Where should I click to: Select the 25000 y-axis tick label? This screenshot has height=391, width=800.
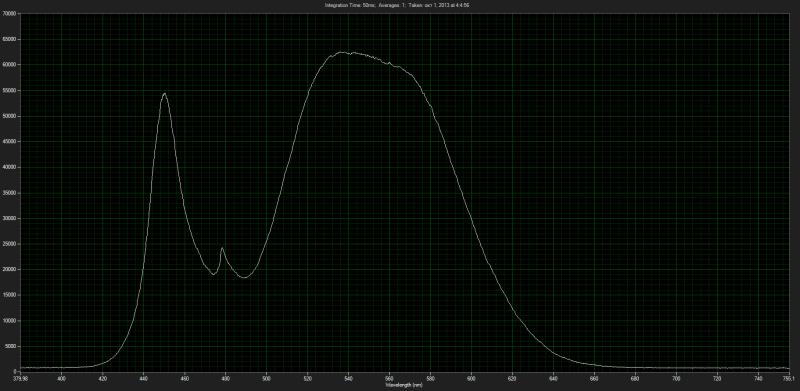click(x=10, y=244)
